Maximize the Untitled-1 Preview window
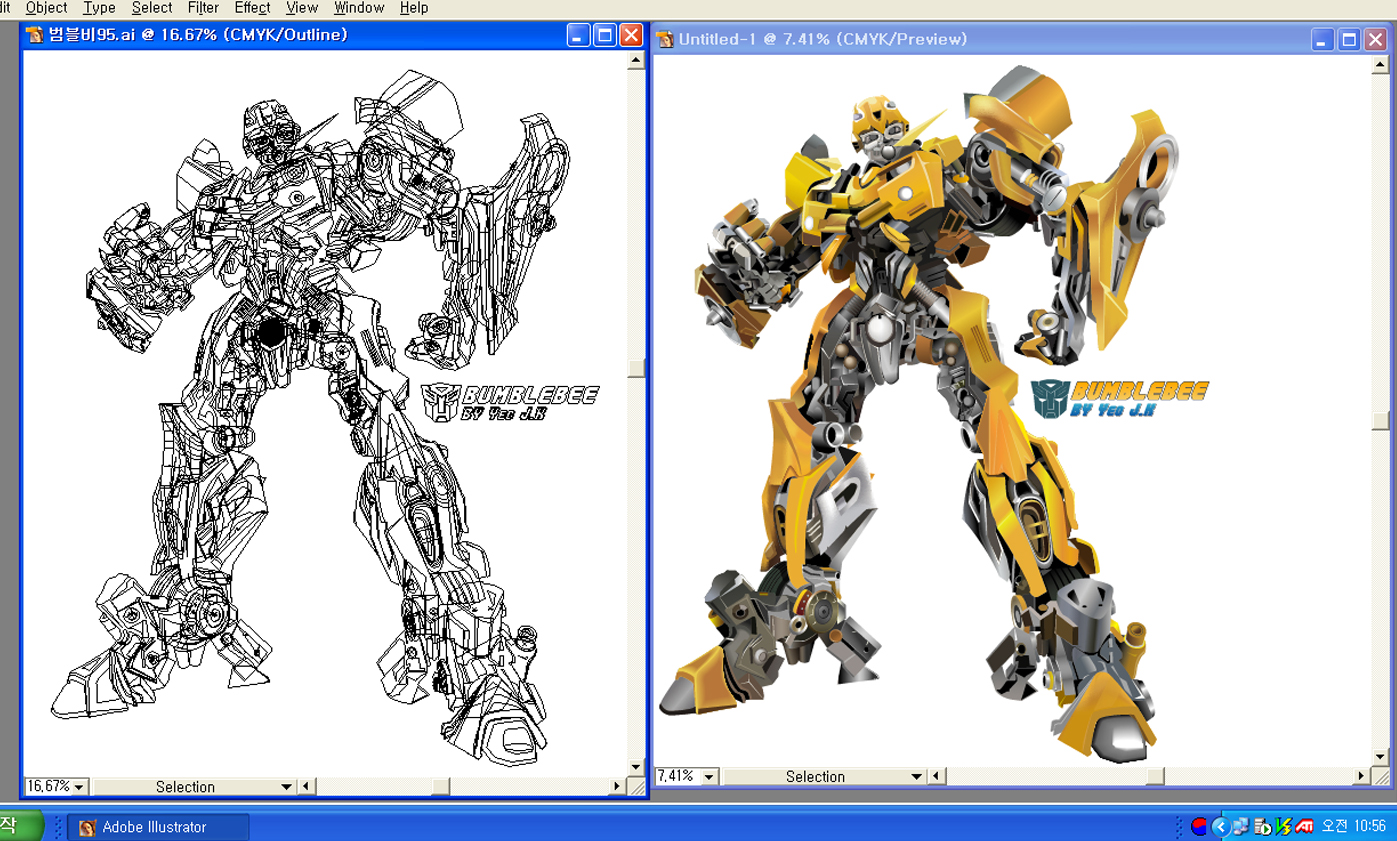Screen dimensions: 1397x841 point(1348,40)
